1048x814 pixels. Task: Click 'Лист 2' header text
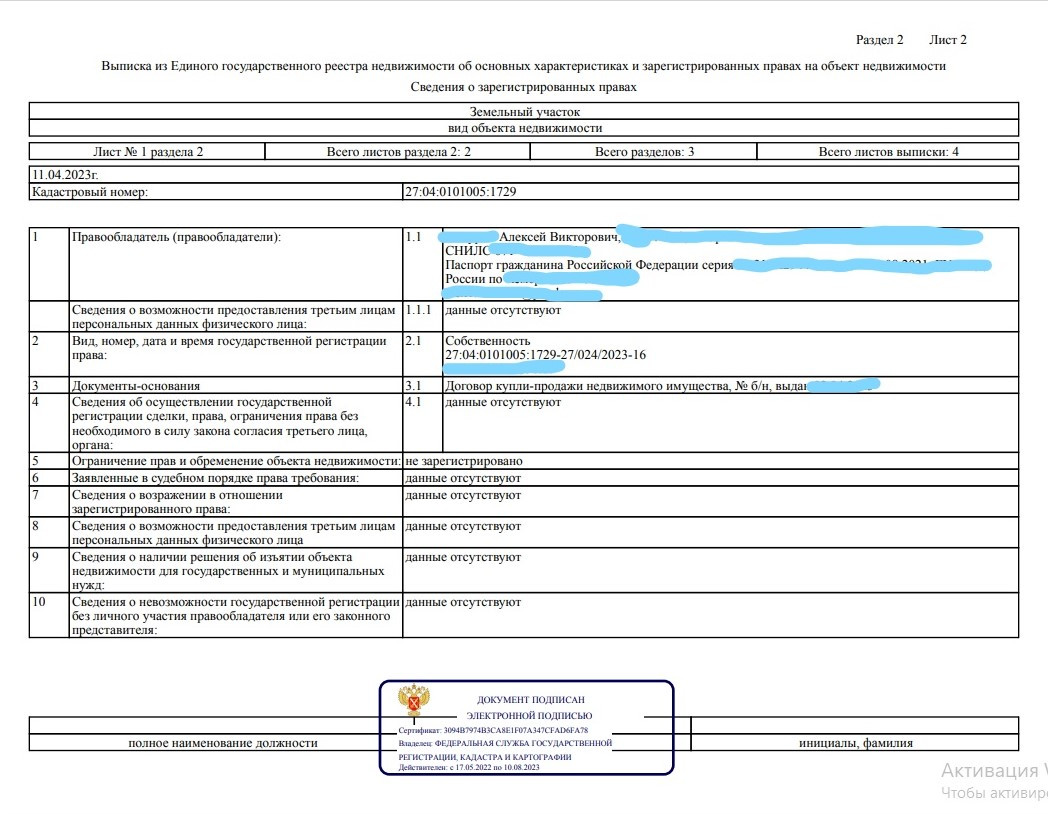[x=948, y=39]
